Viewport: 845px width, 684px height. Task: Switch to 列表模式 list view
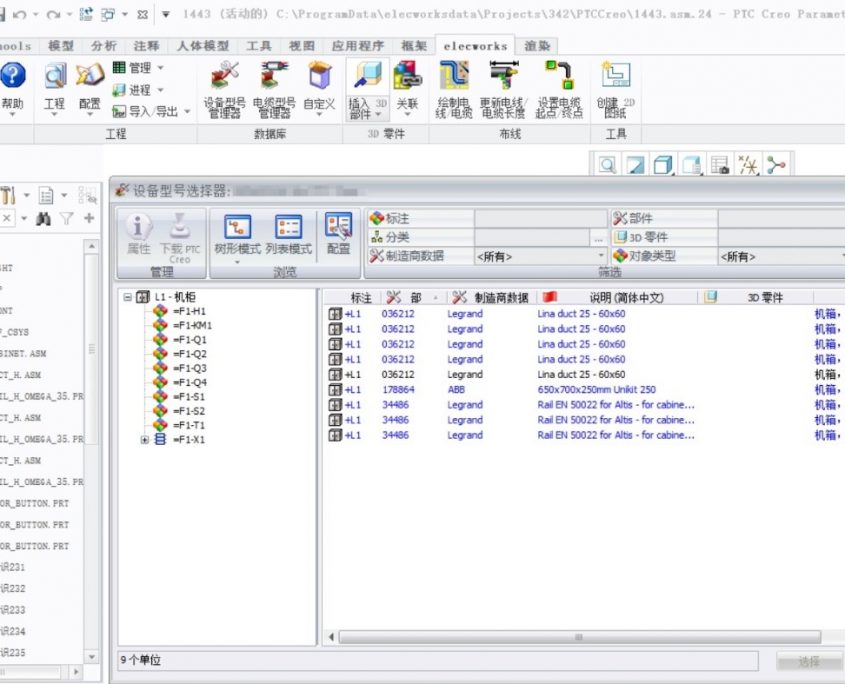tap(288, 236)
